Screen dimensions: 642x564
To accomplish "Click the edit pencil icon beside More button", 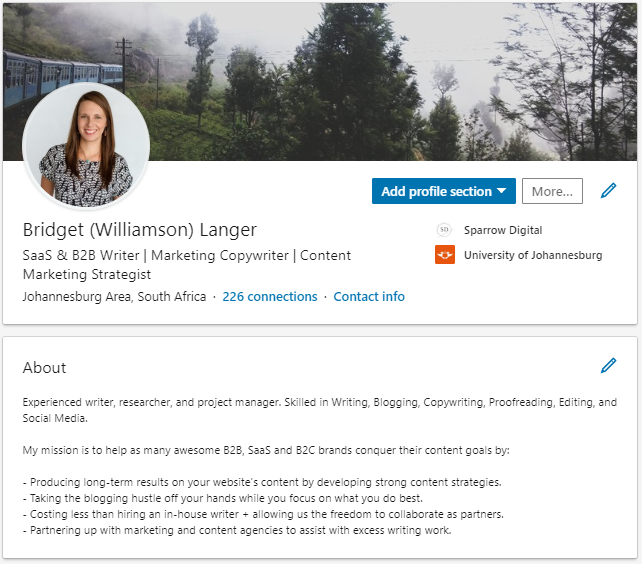I will [x=608, y=191].
